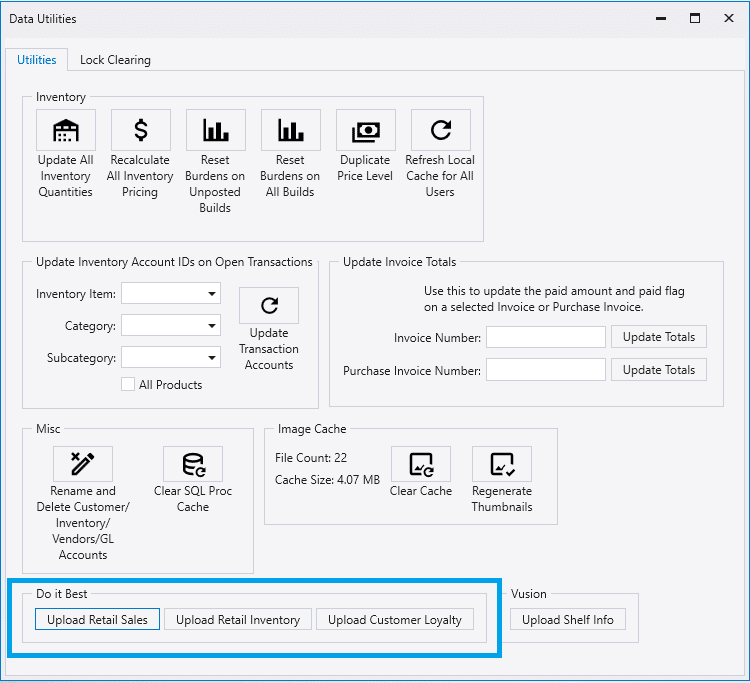
Task: Focus the Invoice Number input field
Action: (x=546, y=337)
